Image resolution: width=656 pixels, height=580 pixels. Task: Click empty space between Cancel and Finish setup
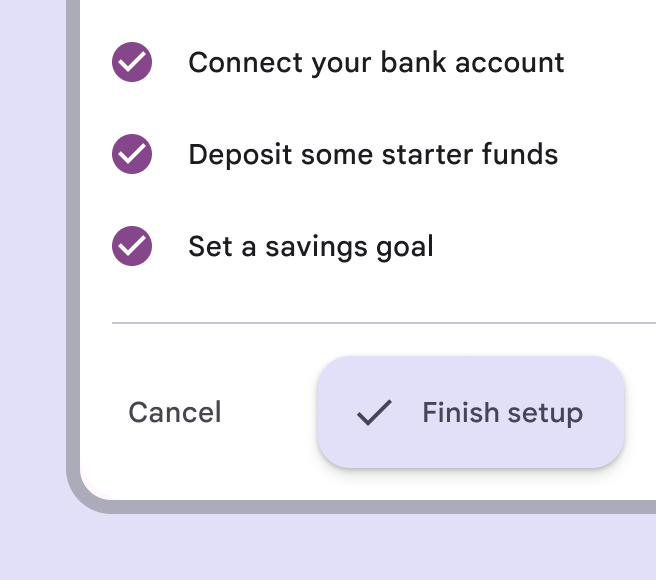pyautogui.click(x=270, y=412)
